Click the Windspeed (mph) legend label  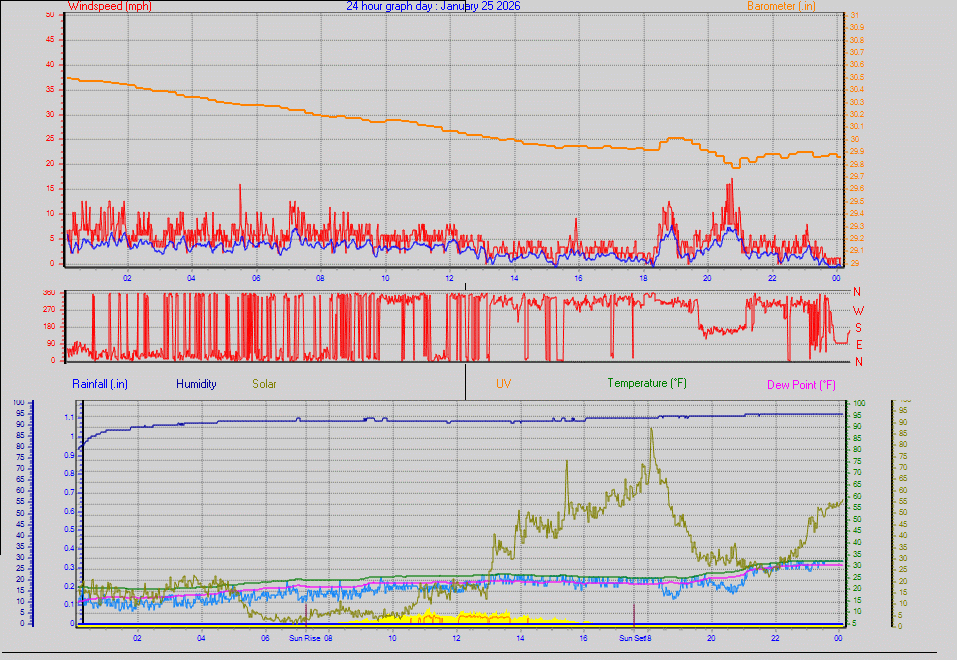(109, 6)
